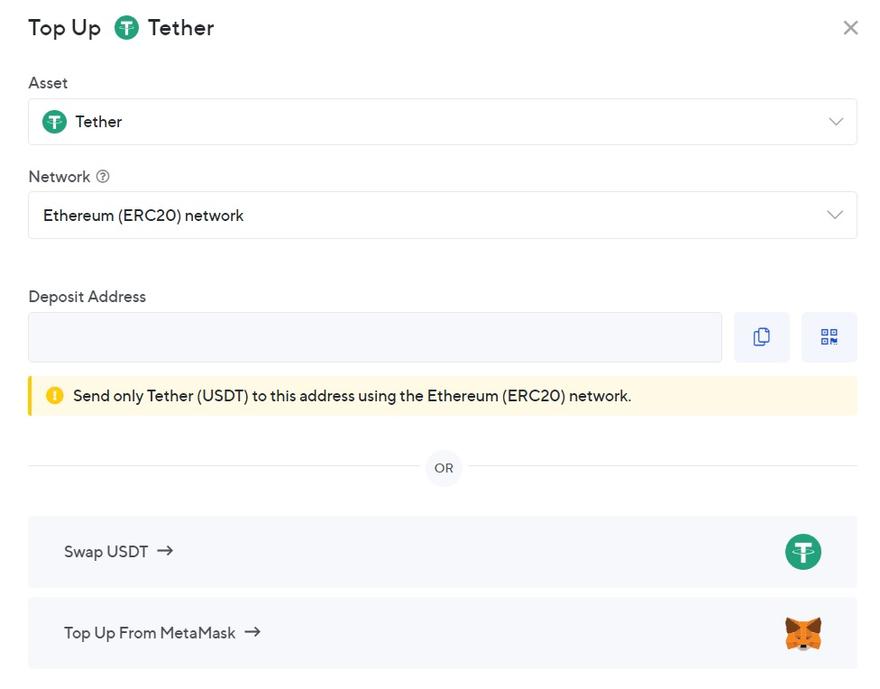The width and height of the screenshot is (880, 689).
Task: Click the Swap USDT arrow icon
Action: pyautogui.click(x=165, y=551)
